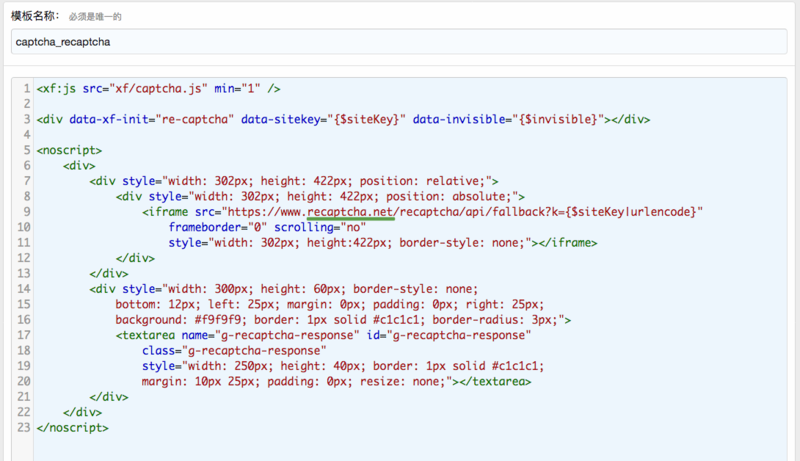Click frameborder="0" on line 10

click(218, 227)
